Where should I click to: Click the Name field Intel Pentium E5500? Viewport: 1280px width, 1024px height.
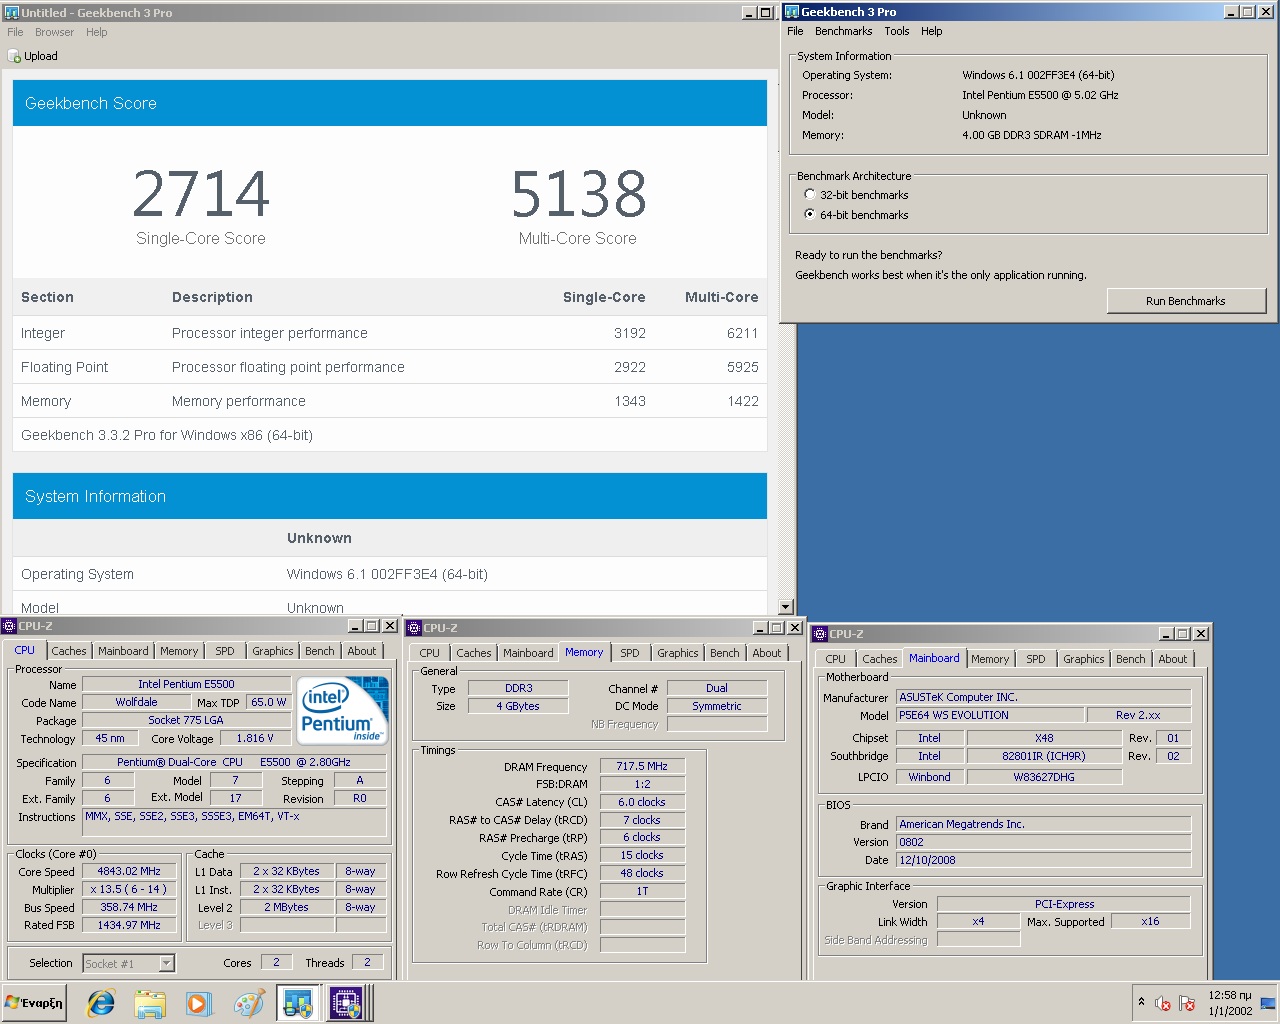(186, 685)
